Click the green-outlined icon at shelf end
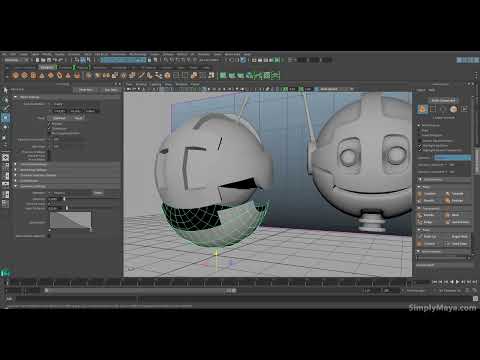Screen dimensions: 480x360 click(276, 76)
